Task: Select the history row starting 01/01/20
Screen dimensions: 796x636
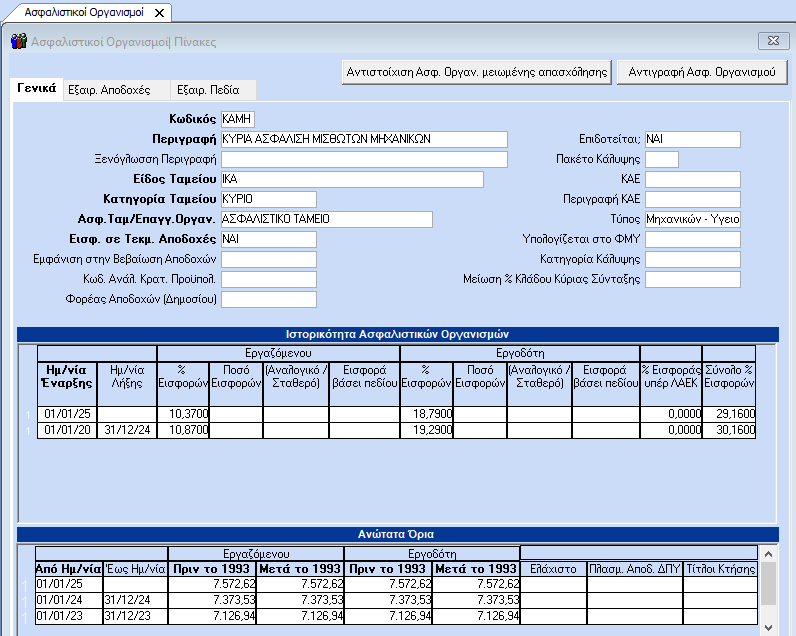Action: (396, 430)
